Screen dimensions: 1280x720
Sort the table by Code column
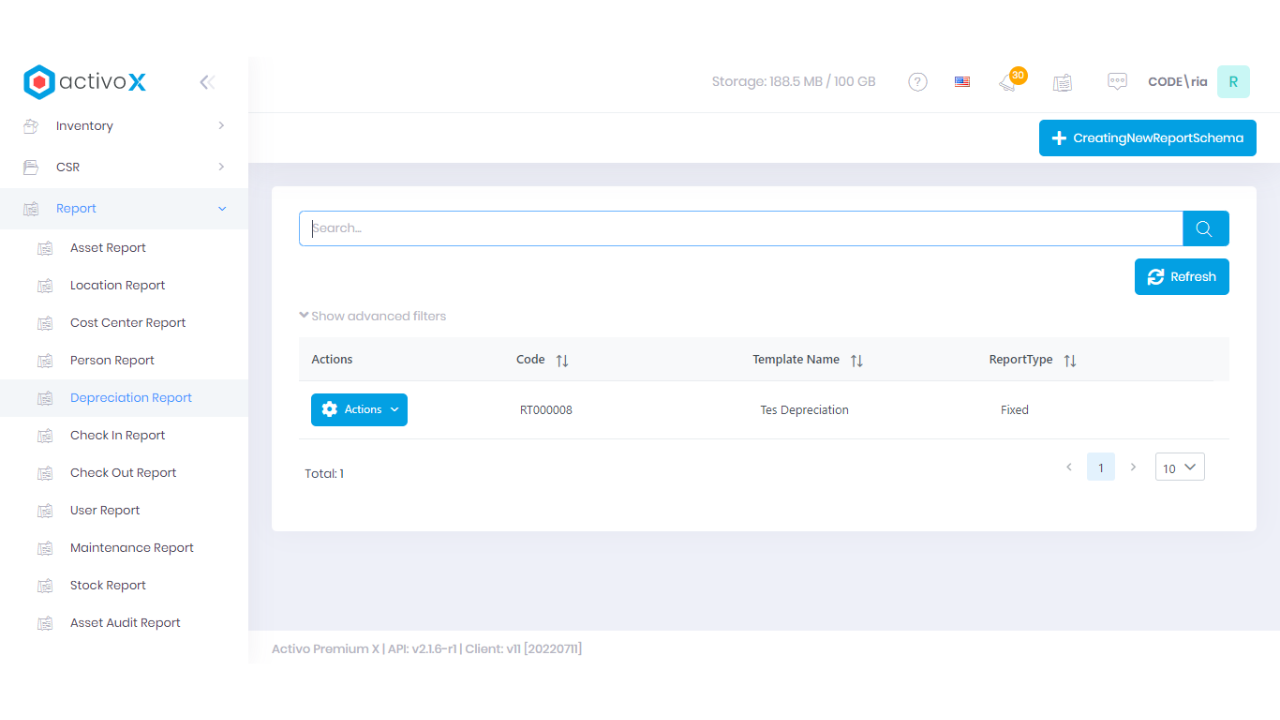tap(562, 360)
